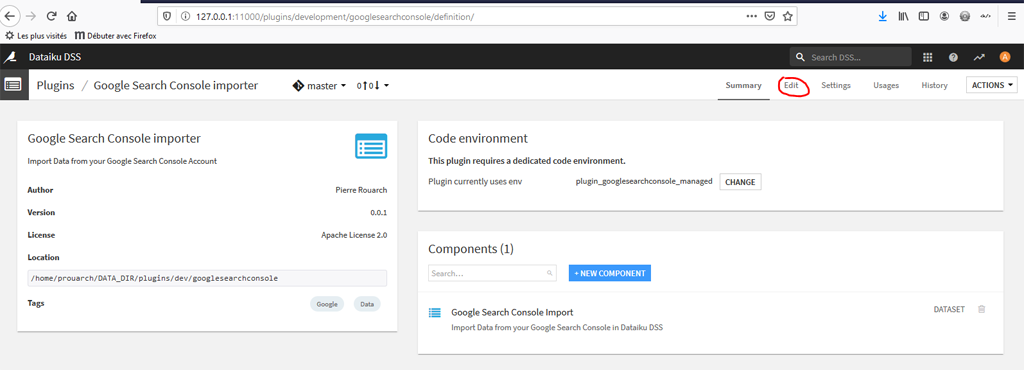1024x370 pixels.
Task: Click CHANGE code environment button
Action: [741, 182]
